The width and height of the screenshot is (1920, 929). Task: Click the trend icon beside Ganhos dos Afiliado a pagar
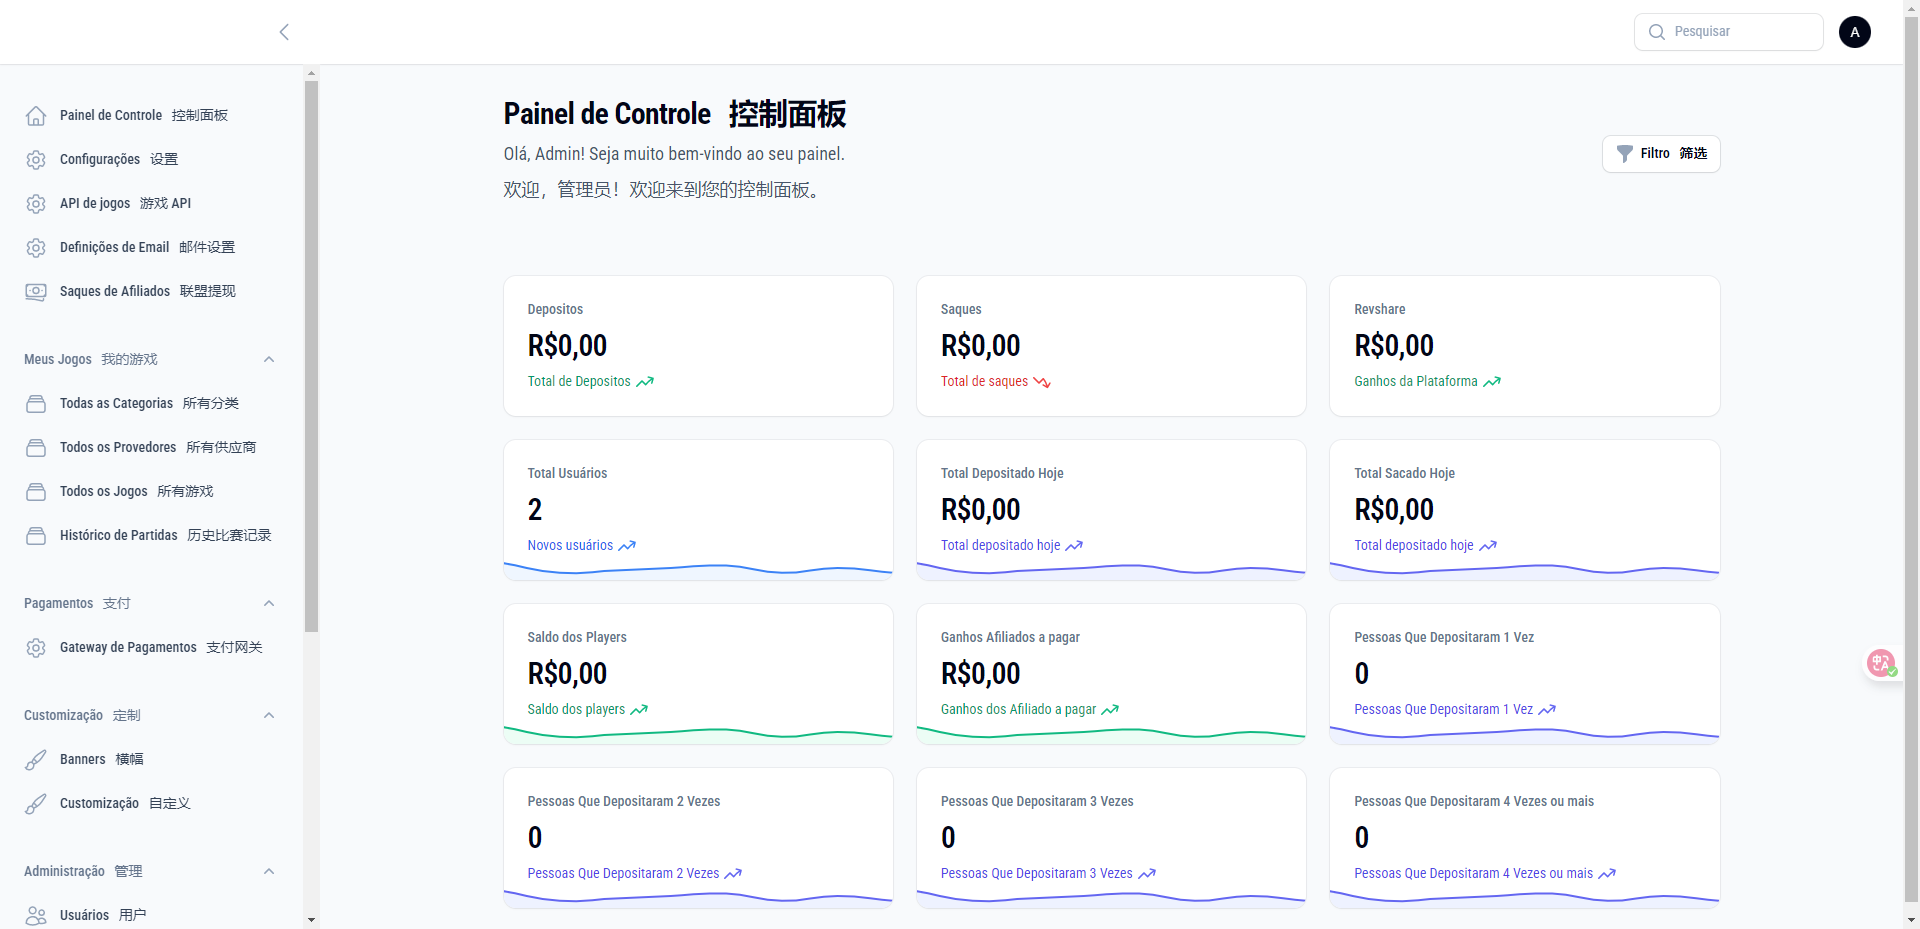tap(1110, 710)
